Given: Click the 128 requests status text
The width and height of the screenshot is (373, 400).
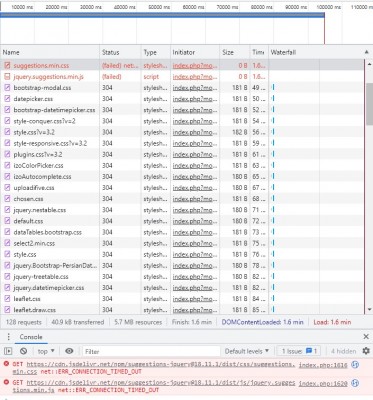Looking at the screenshot, I should pyautogui.click(x=23, y=322).
